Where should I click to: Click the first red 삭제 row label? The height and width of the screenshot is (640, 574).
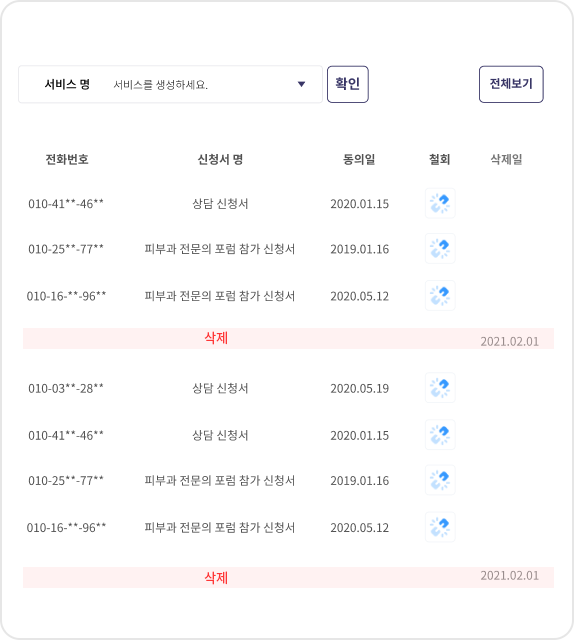[216, 338]
